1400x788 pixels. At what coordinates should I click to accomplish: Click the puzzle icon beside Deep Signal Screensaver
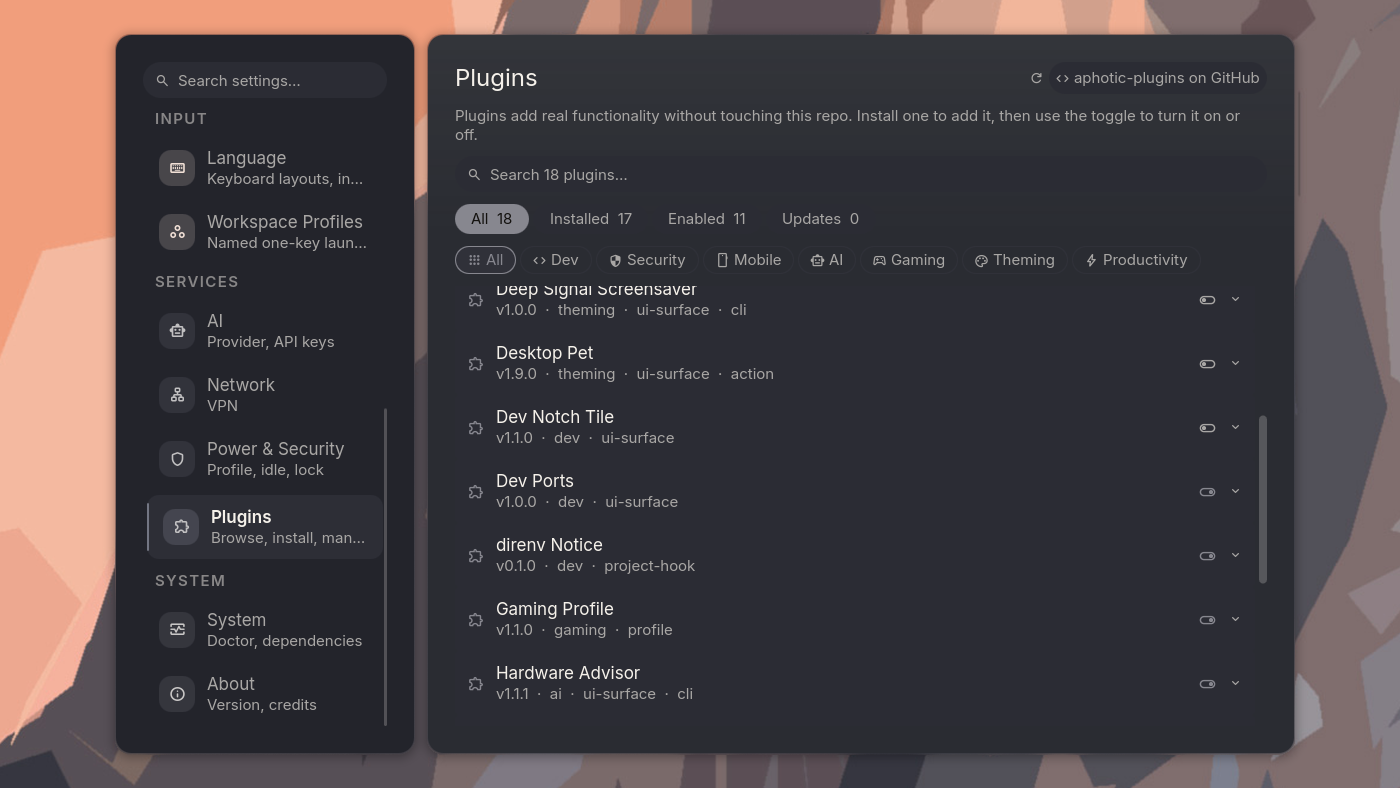(476, 300)
